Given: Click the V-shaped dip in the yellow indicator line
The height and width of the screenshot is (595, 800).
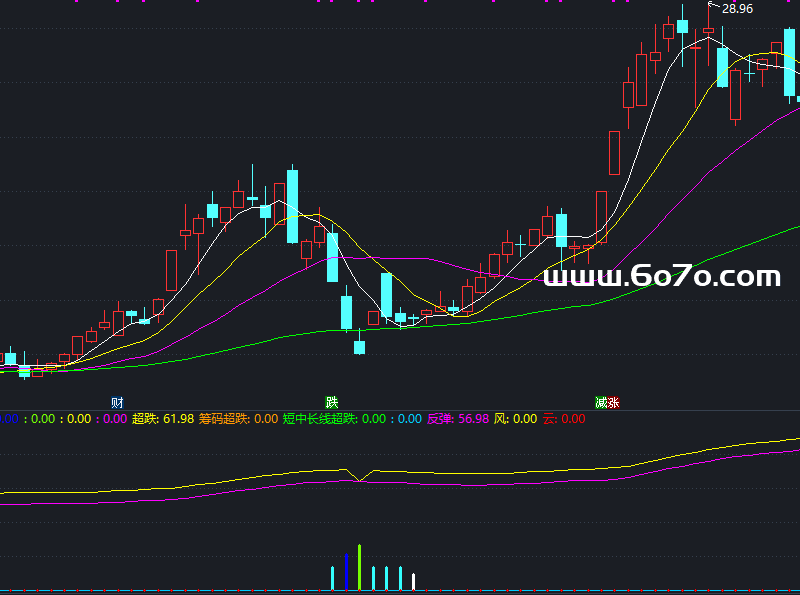Looking at the screenshot, I should point(360,478).
